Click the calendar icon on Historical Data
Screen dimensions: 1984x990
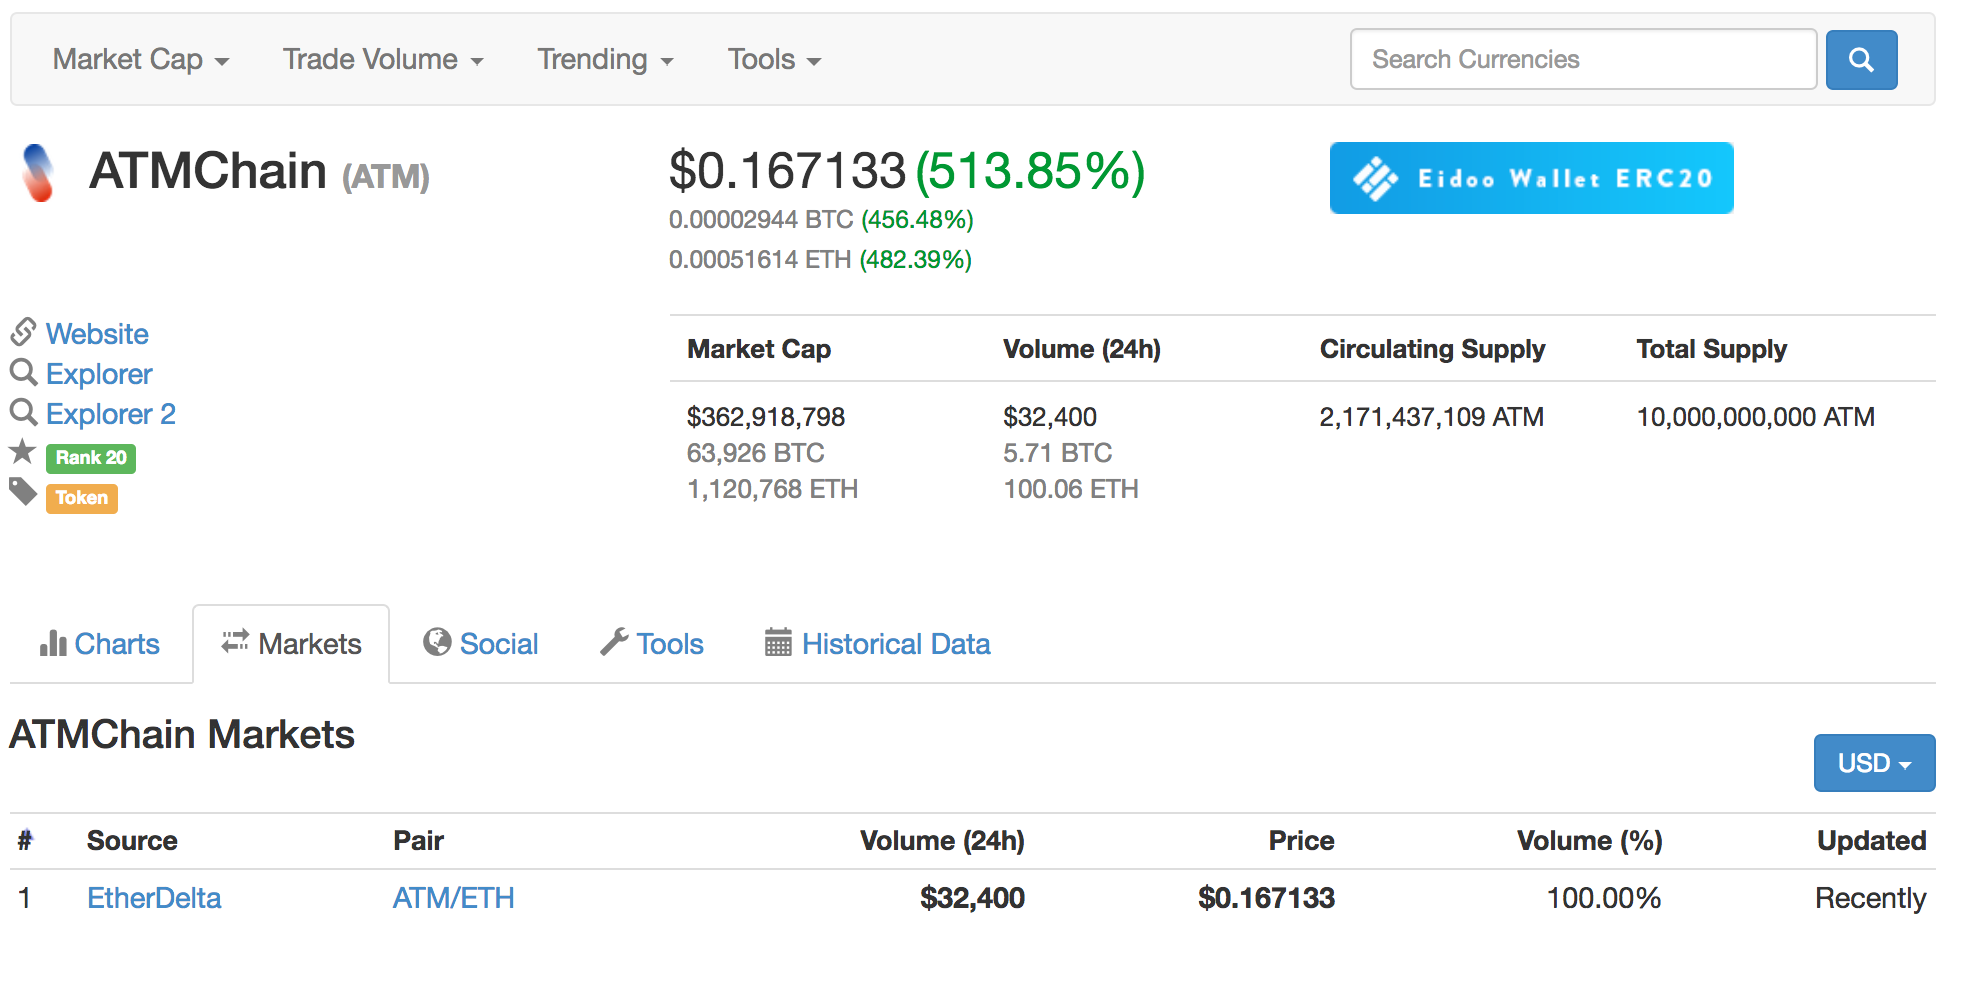coord(778,642)
